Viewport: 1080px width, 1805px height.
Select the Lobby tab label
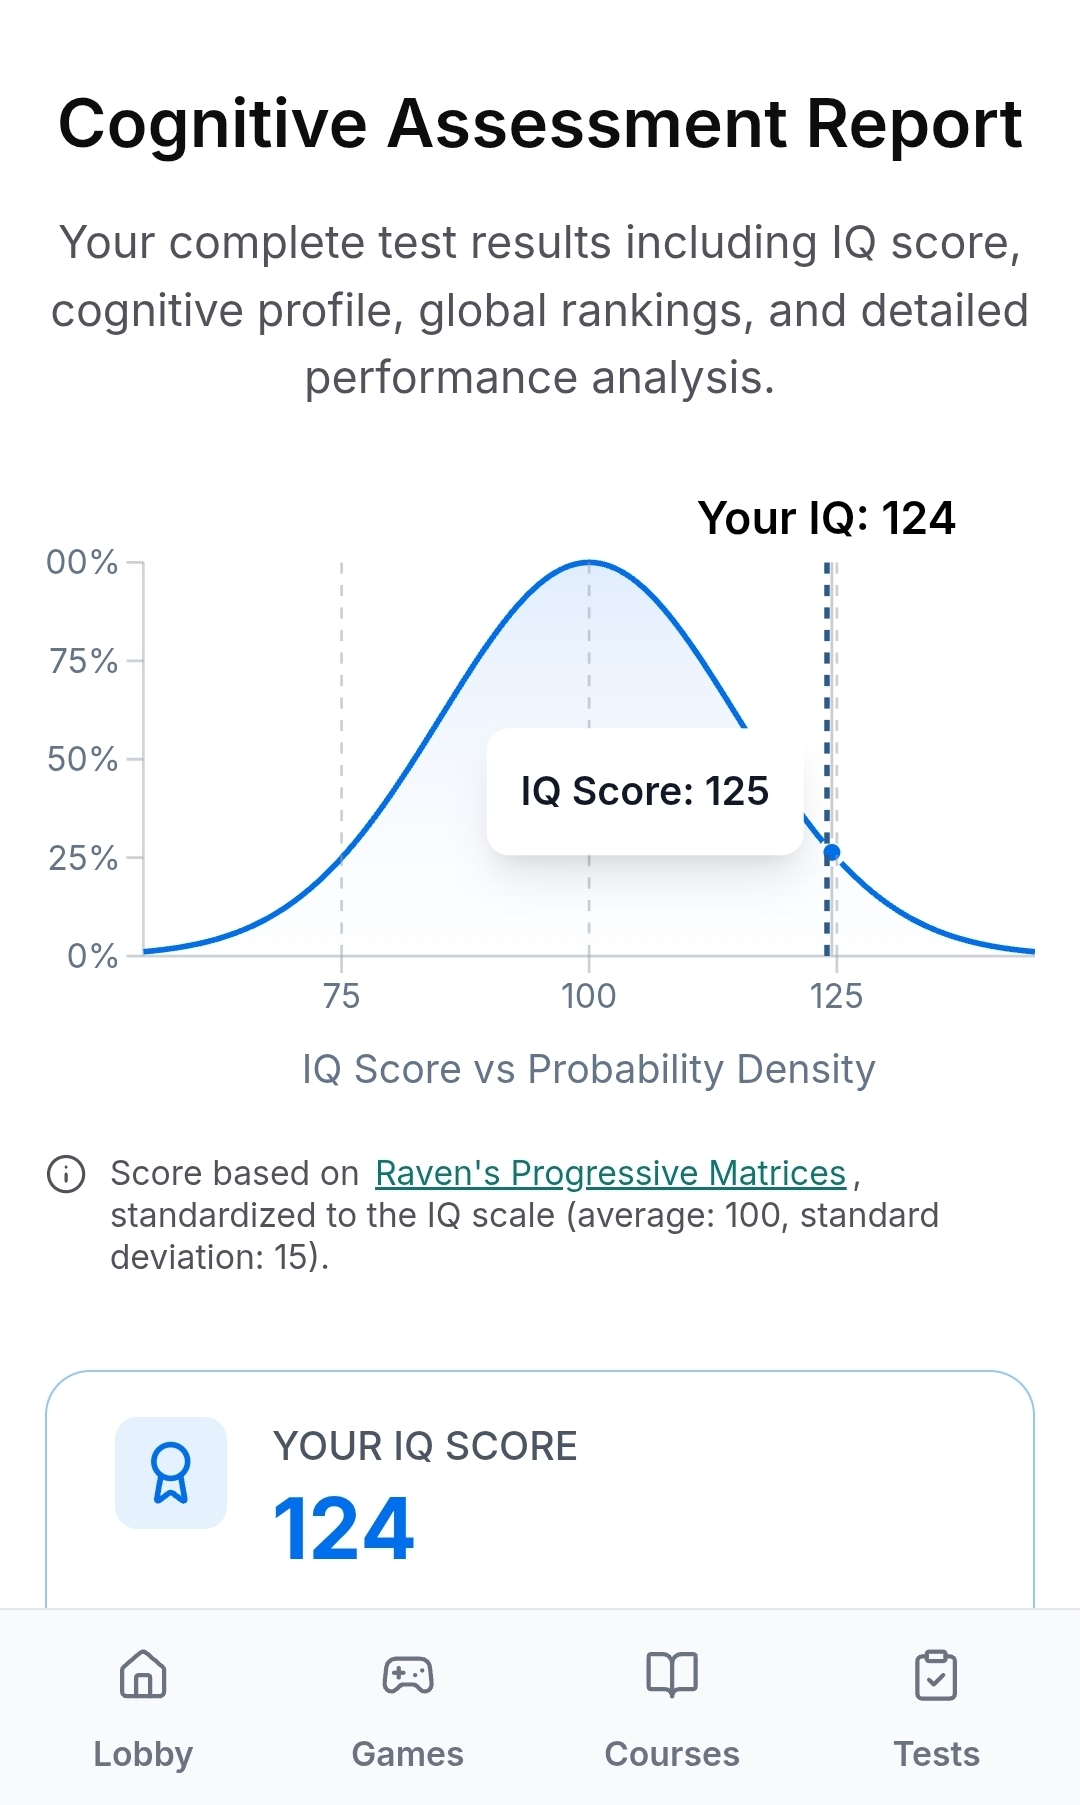tap(143, 1753)
